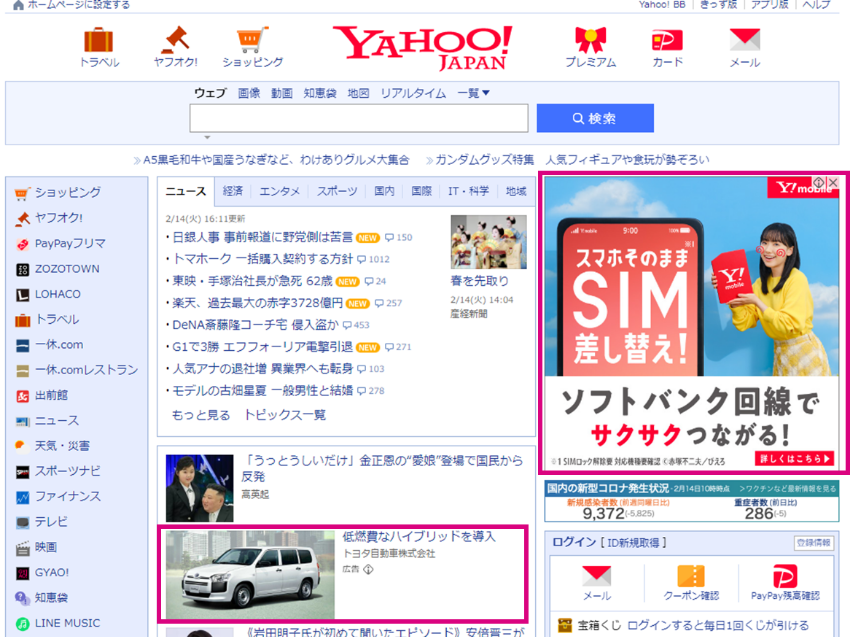Screen dimensions: 850x637
Task: Switch to the 国際 news tab
Action: (x=421, y=191)
